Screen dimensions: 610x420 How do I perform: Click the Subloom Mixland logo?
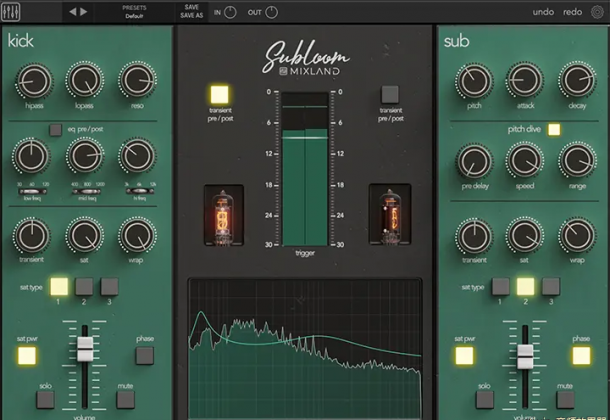pos(306,59)
